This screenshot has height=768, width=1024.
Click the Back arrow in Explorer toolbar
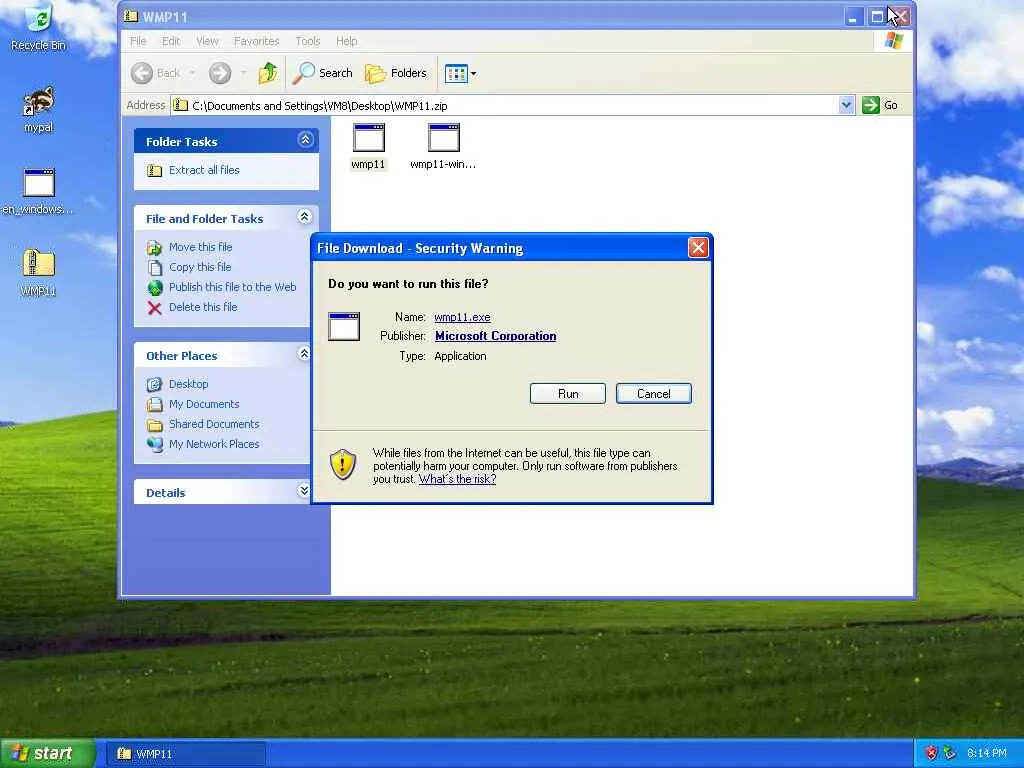[x=155, y=73]
